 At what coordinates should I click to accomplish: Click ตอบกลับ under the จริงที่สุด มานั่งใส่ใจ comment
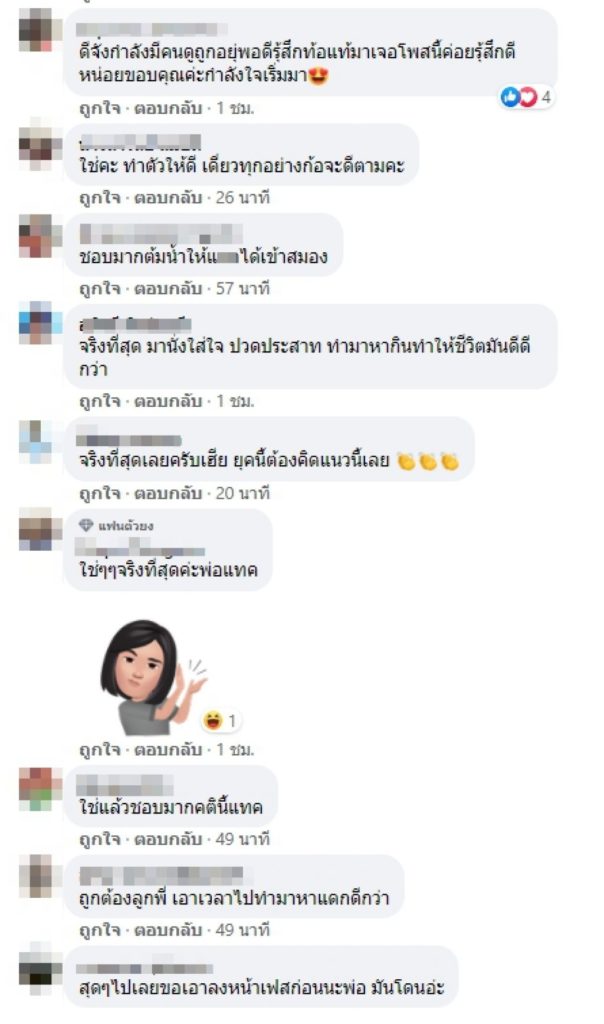click(x=168, y=400)
